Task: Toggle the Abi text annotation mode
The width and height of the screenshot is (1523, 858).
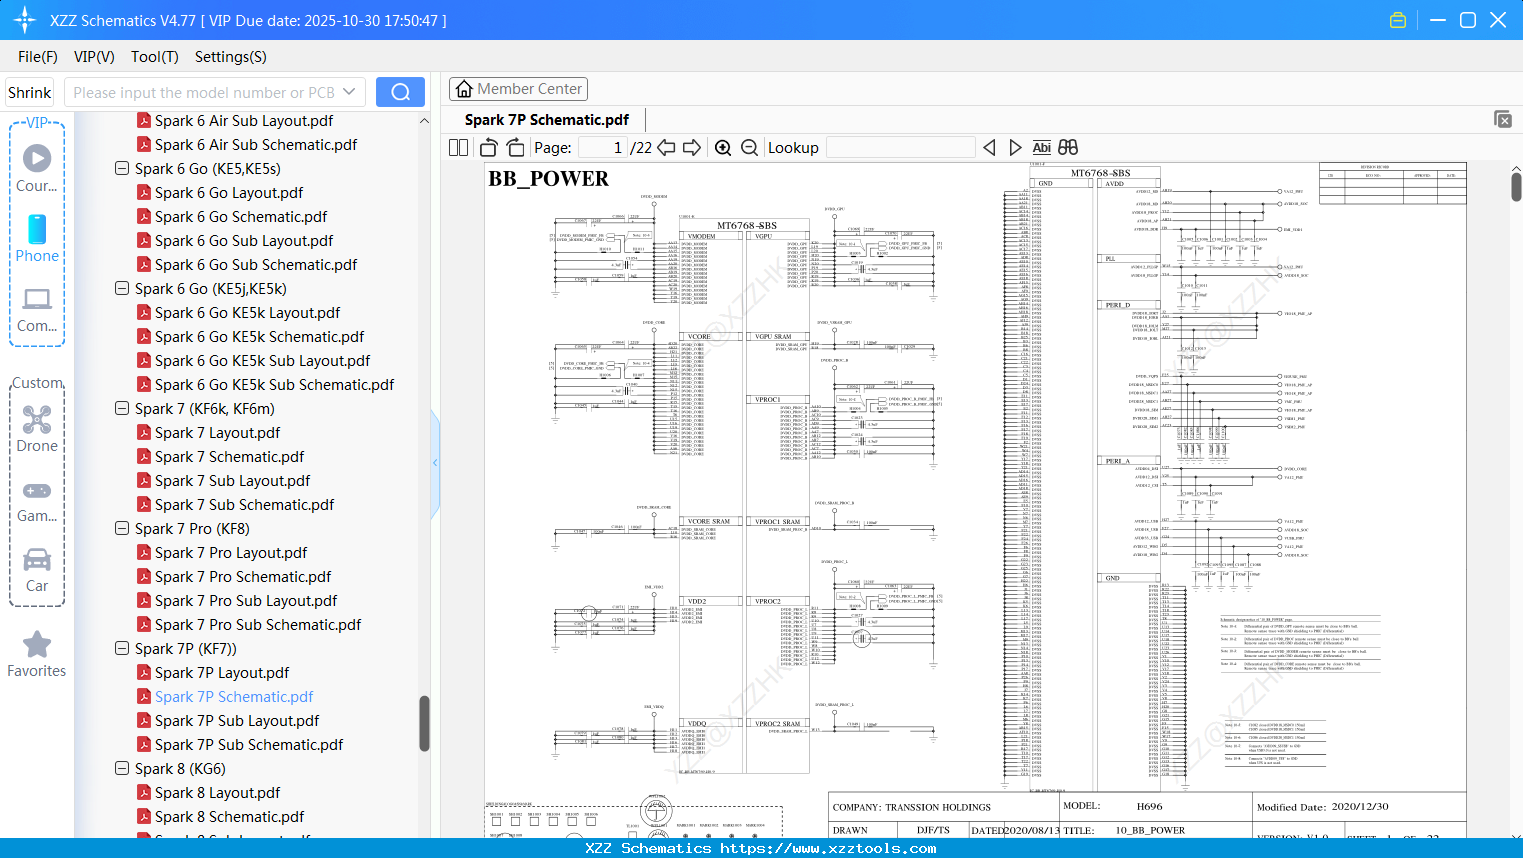Action: pyautogui.click(x=1042, y=147)
